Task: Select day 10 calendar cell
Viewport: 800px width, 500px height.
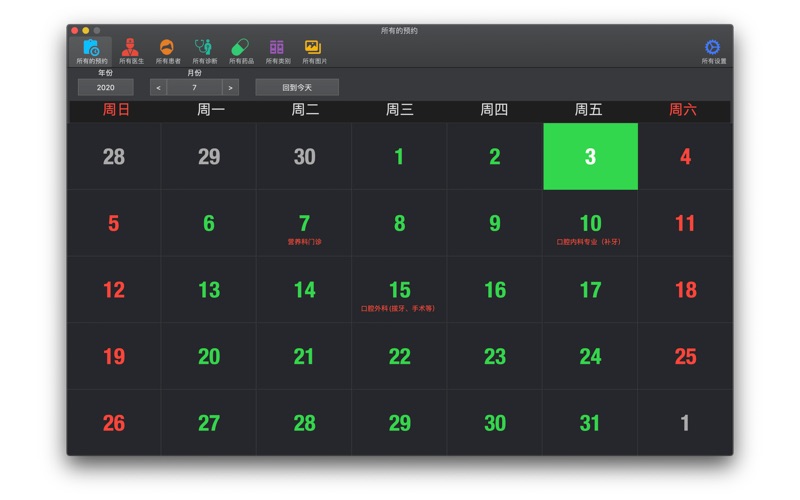Action: pos(590,223)
